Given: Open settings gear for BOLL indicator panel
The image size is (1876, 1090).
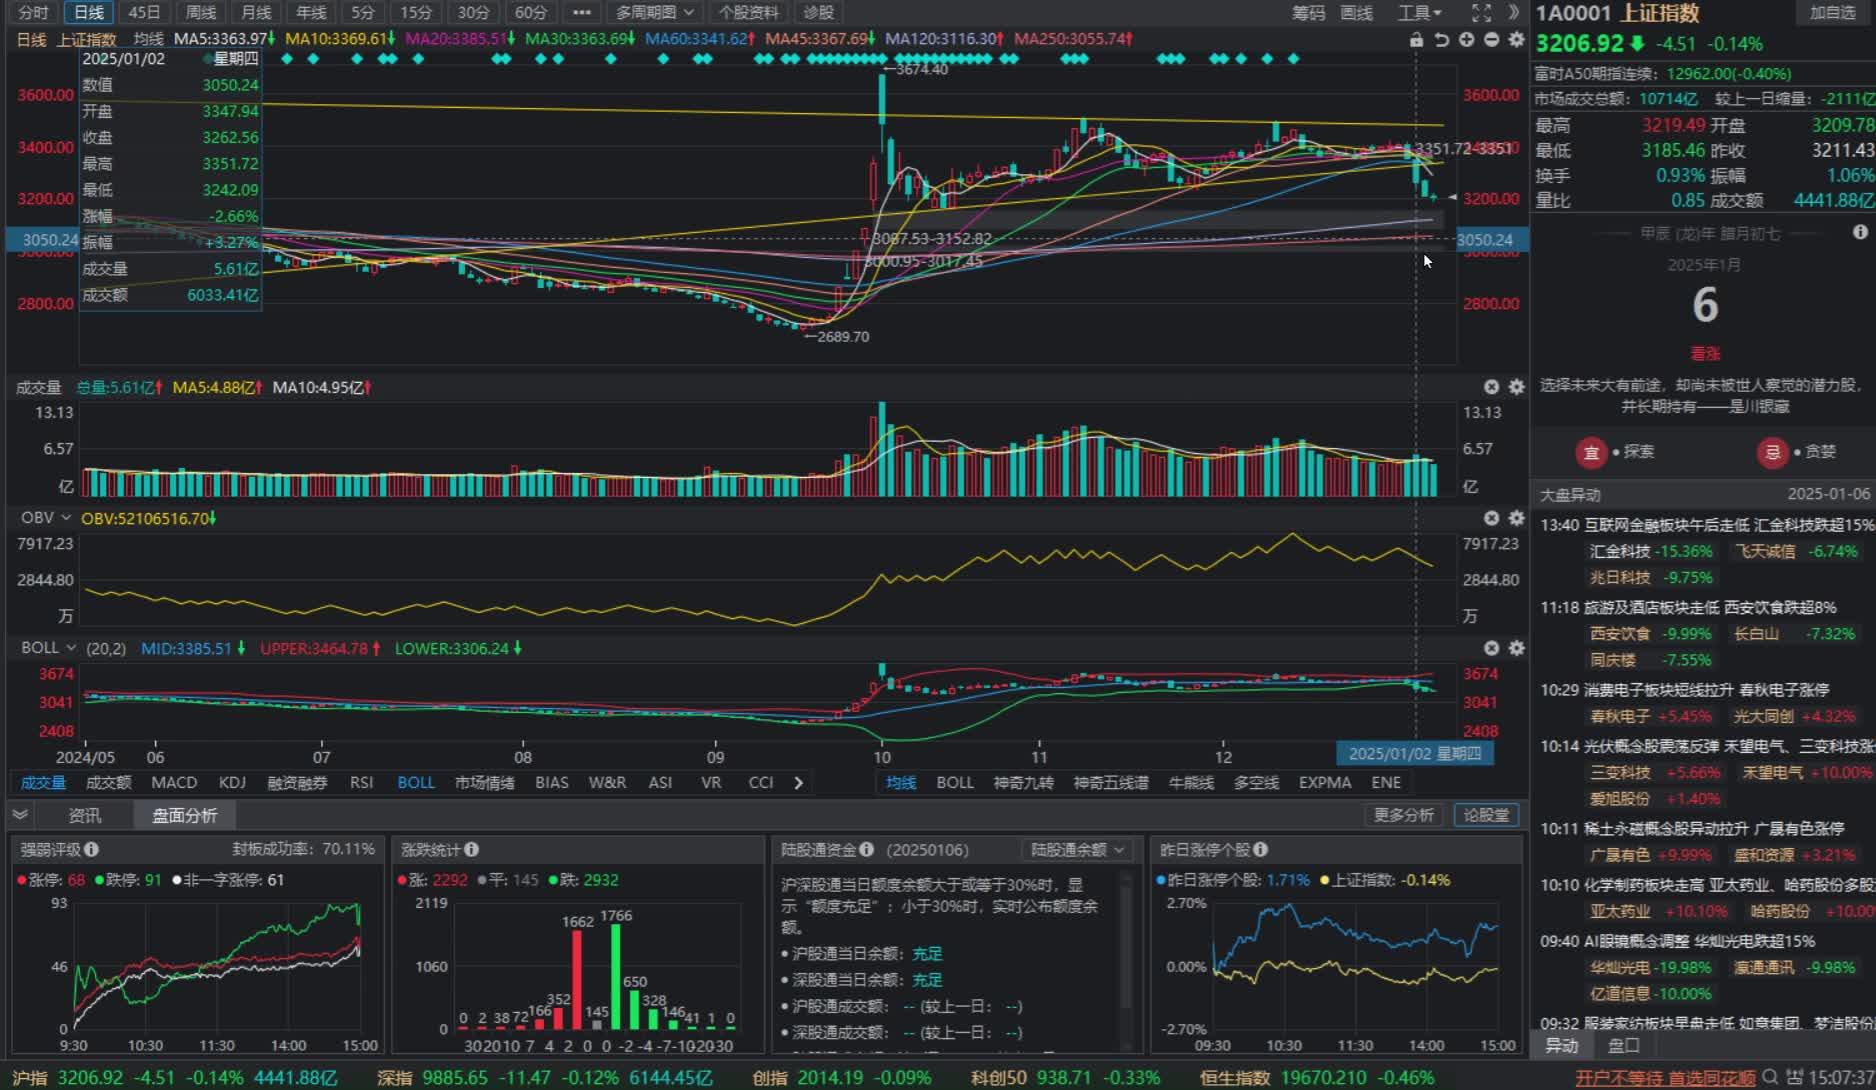Looking at the screenshot, I should coord(1516,648).
